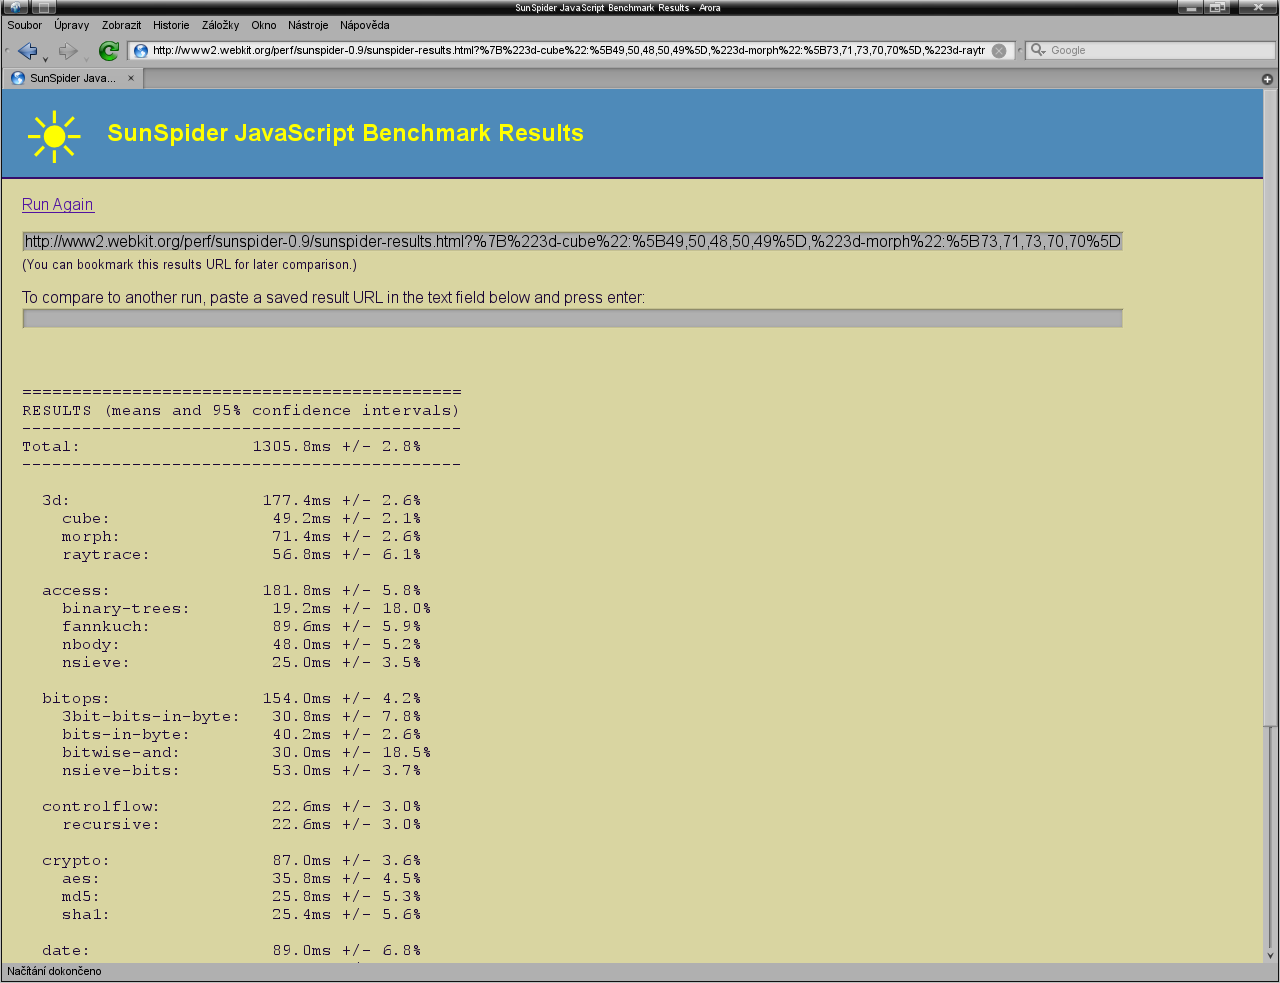1280x983 pixels.
Task: Click the raytrace: 56.8ms result row
Action: coord(242,554)
